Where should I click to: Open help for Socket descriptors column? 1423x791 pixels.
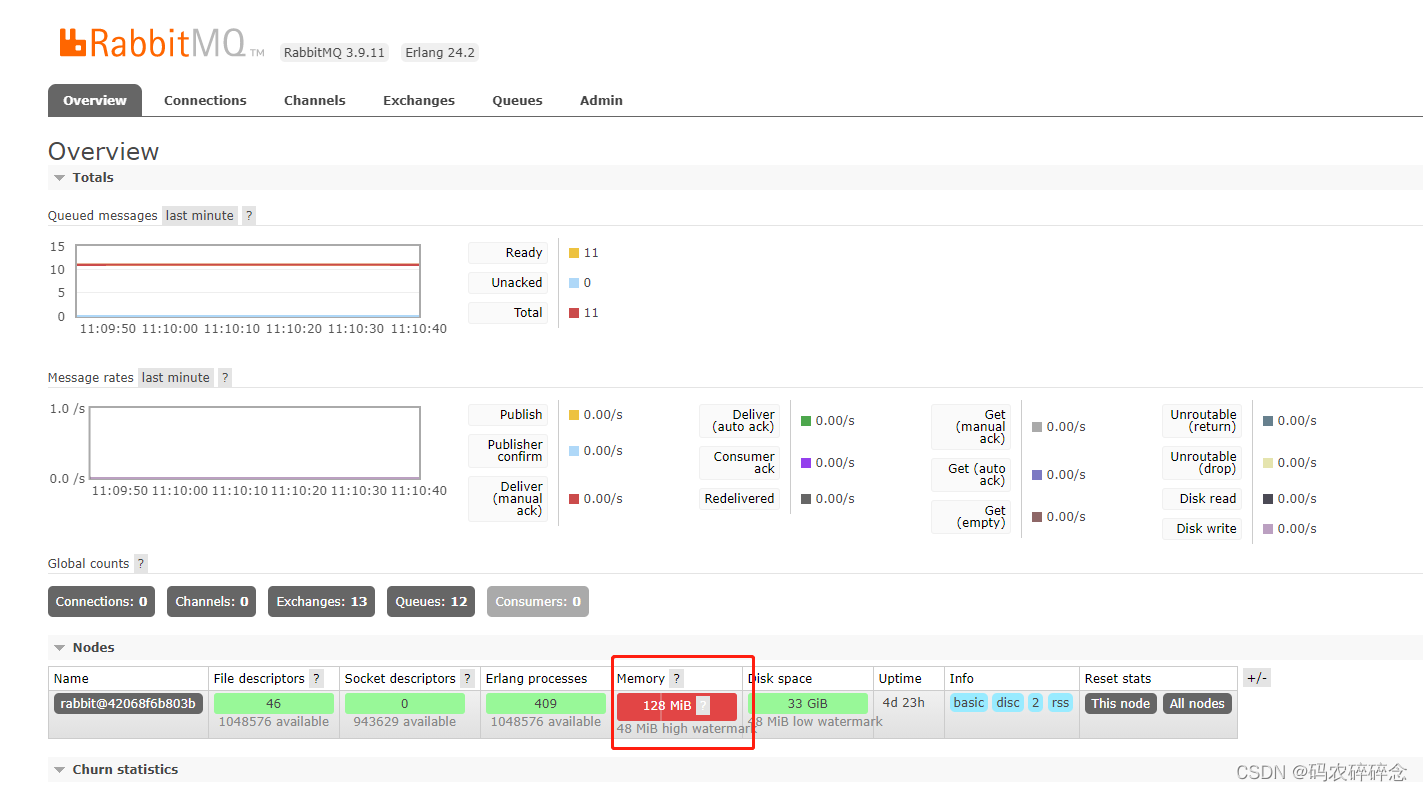pyautogui.click(x=467, y=678)
